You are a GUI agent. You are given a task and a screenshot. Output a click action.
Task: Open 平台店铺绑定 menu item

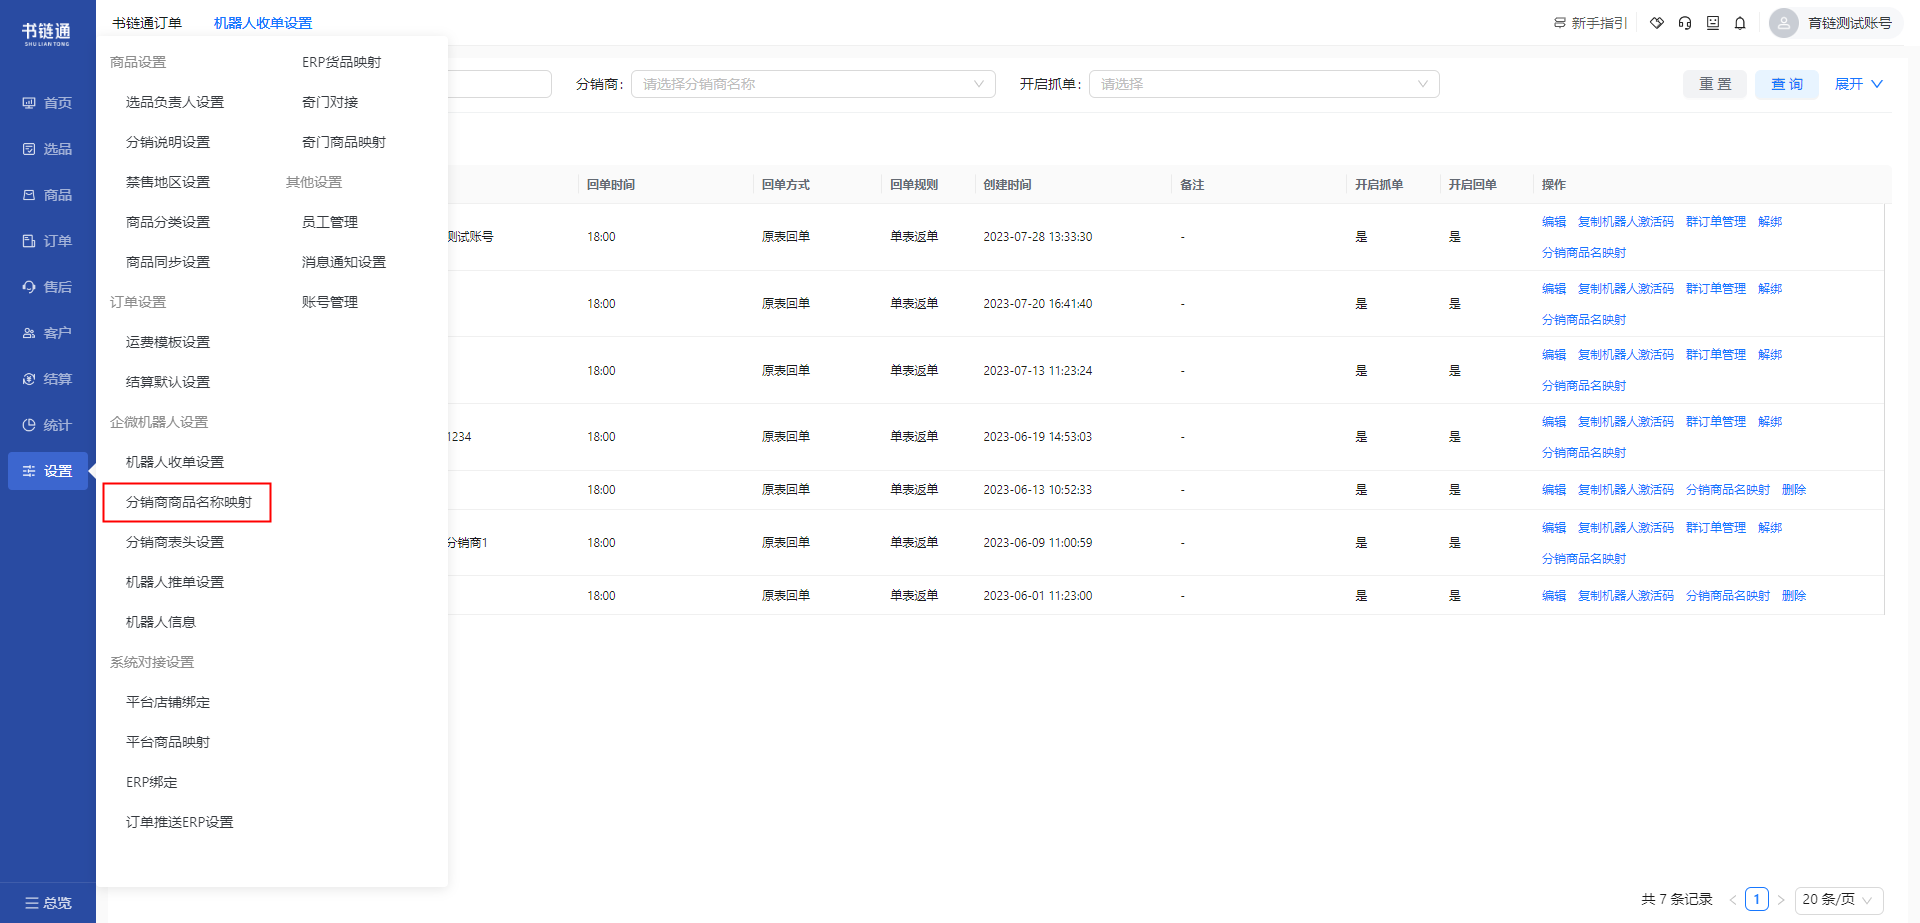coord(168,702)
